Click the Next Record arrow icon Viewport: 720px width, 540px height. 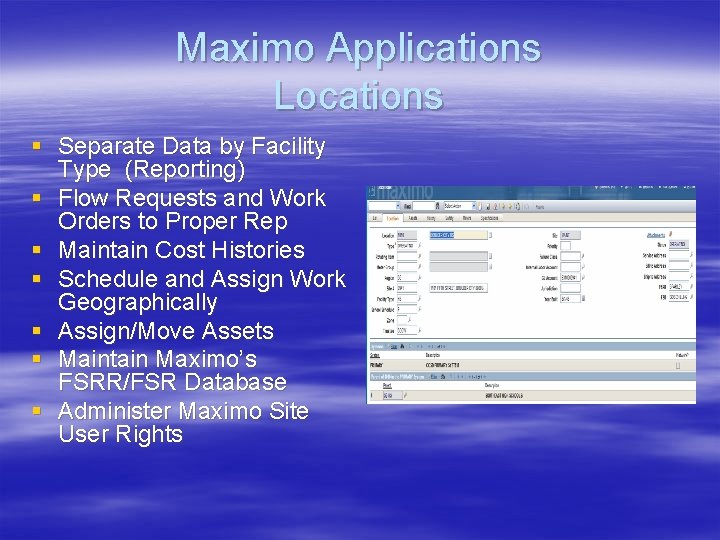510,206
